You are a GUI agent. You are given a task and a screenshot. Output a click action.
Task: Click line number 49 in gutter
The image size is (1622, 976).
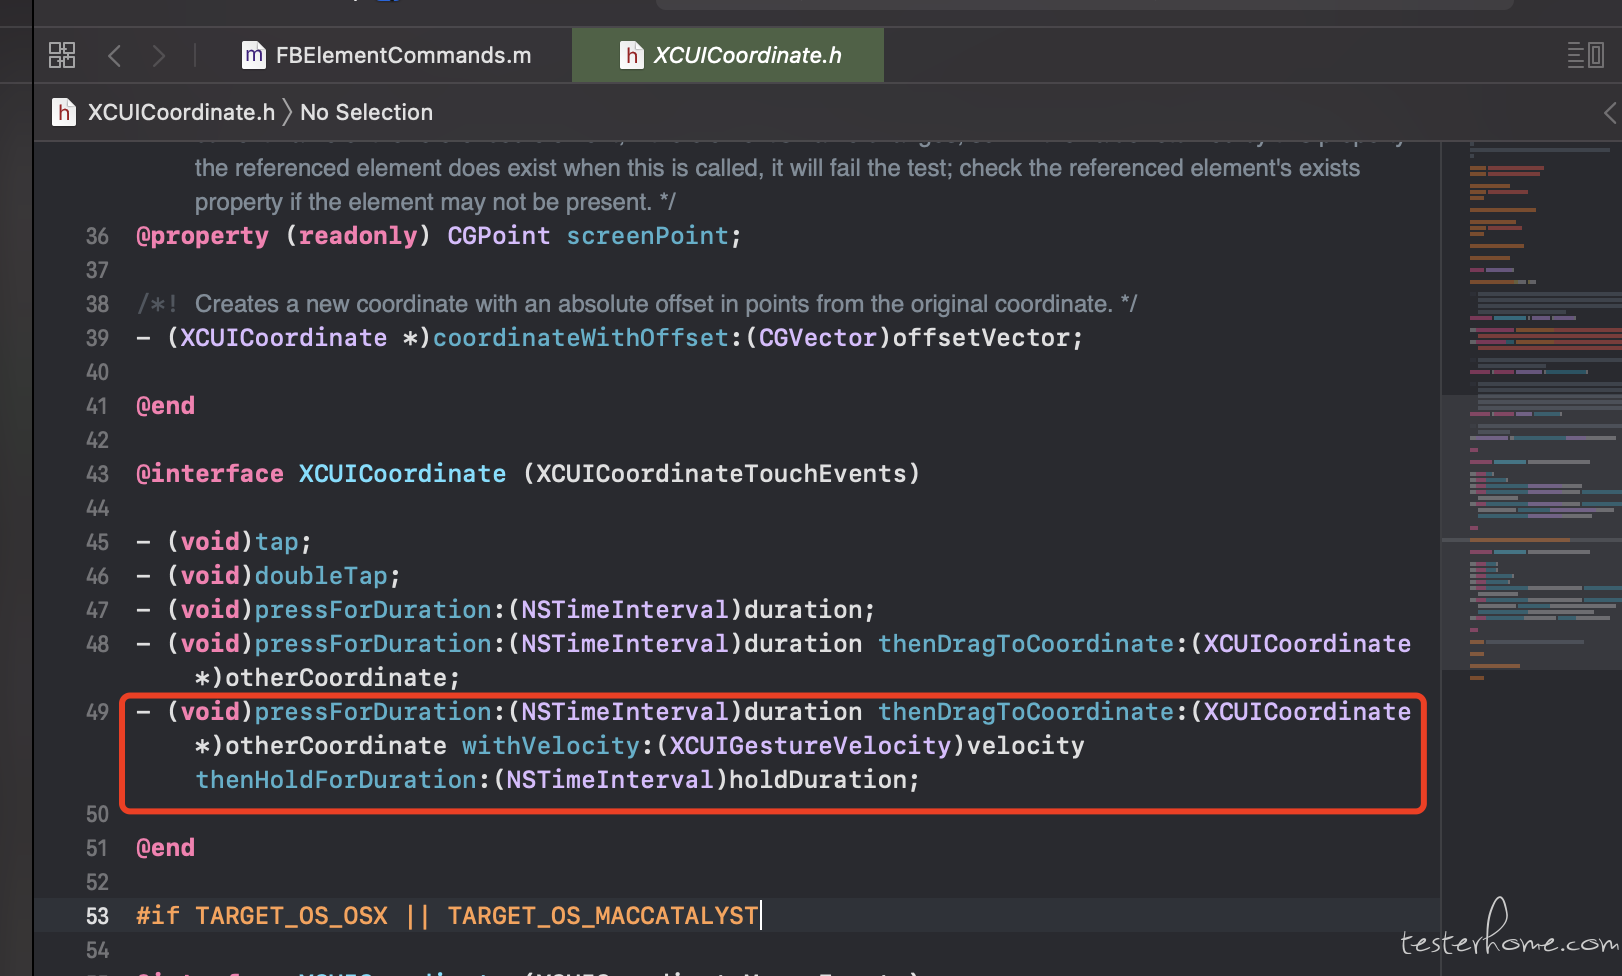tap(97, 712)
